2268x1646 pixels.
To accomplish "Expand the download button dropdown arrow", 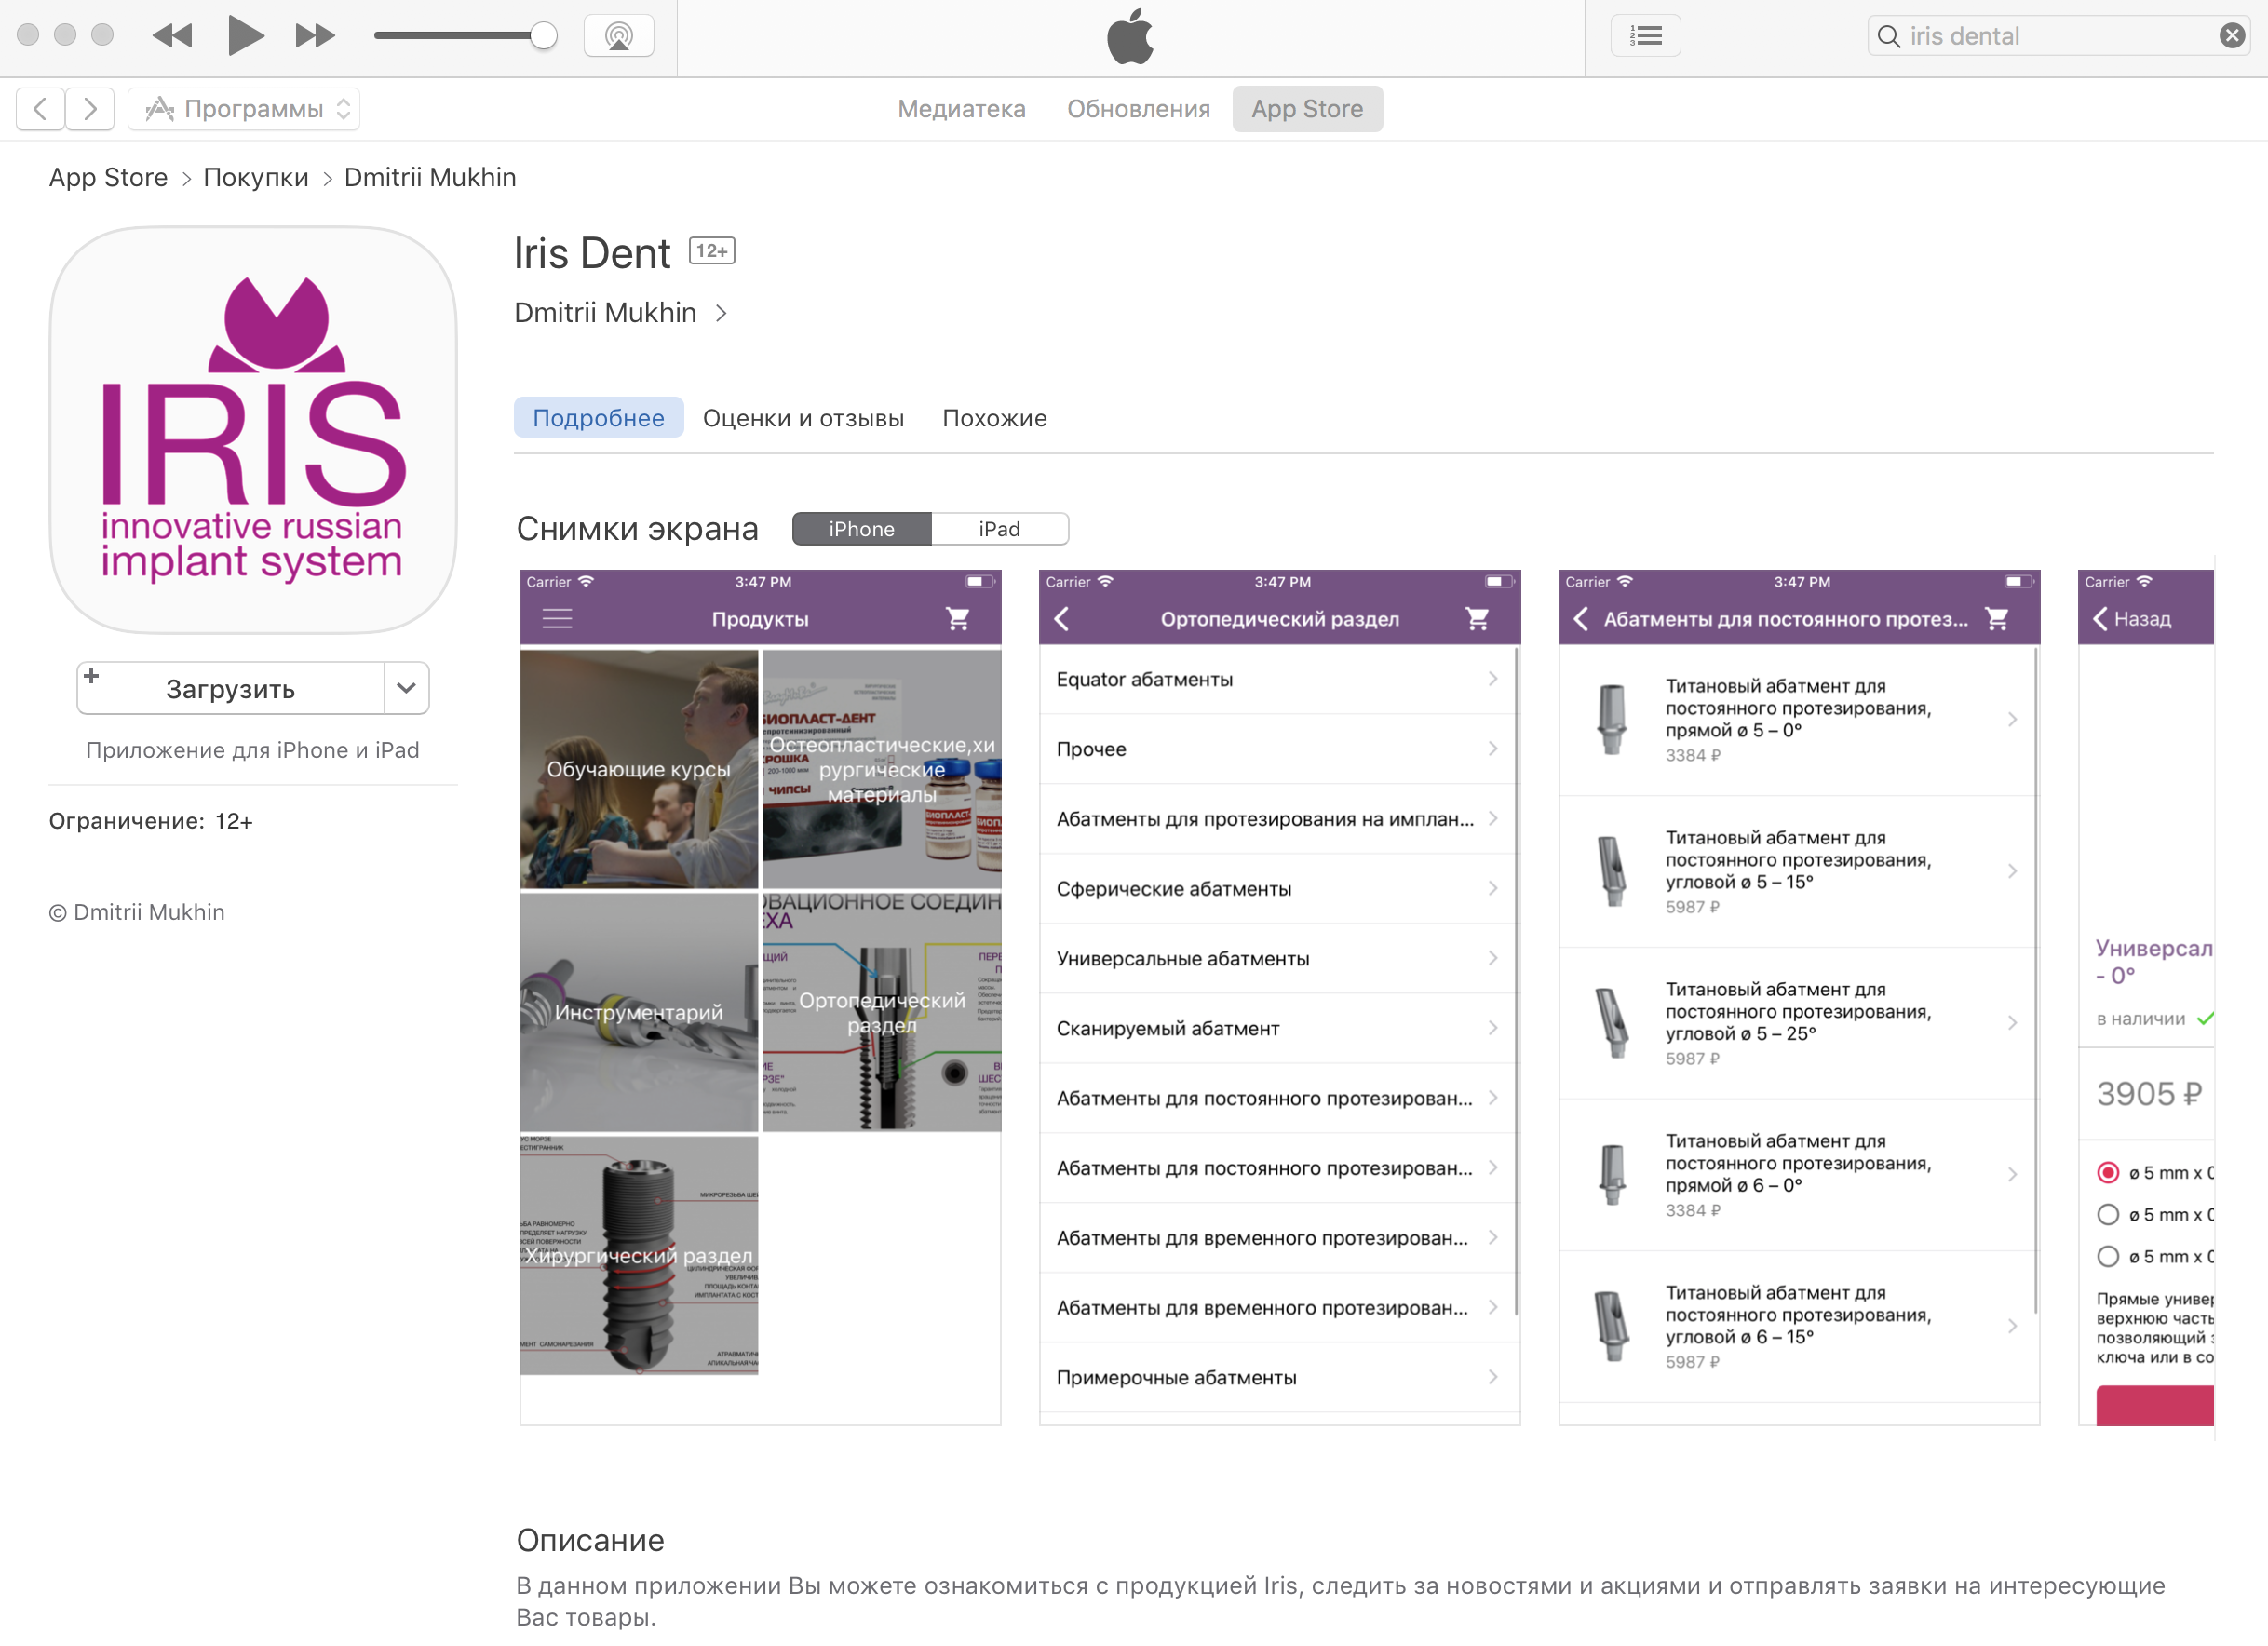I will pyautogui.click(x=406, y=688).
